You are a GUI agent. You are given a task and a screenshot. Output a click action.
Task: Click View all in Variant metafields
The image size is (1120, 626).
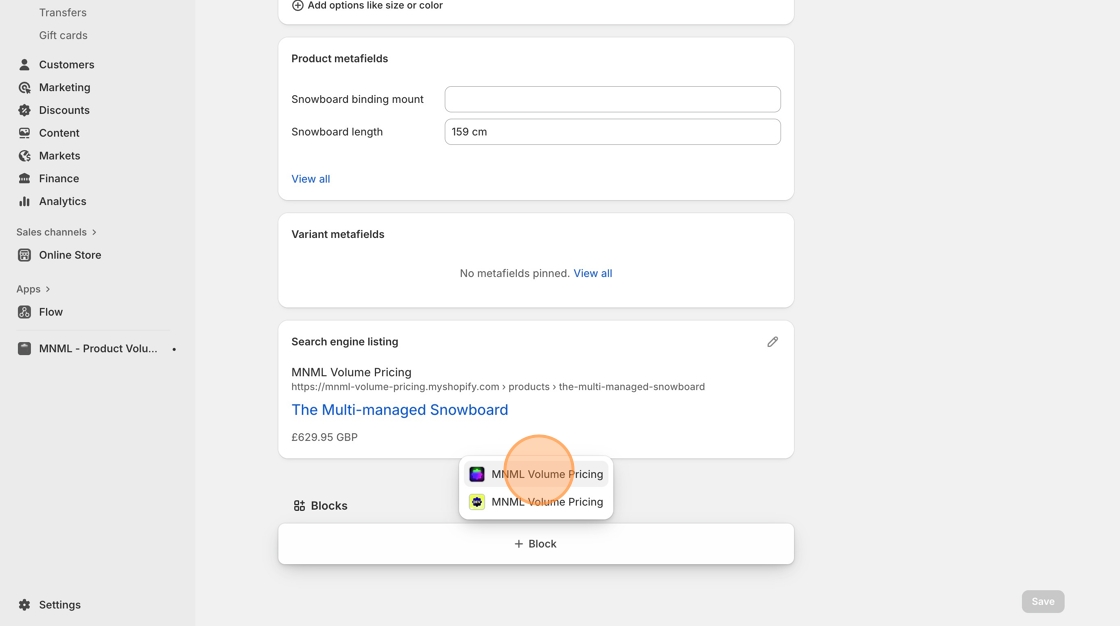point(592,273)
